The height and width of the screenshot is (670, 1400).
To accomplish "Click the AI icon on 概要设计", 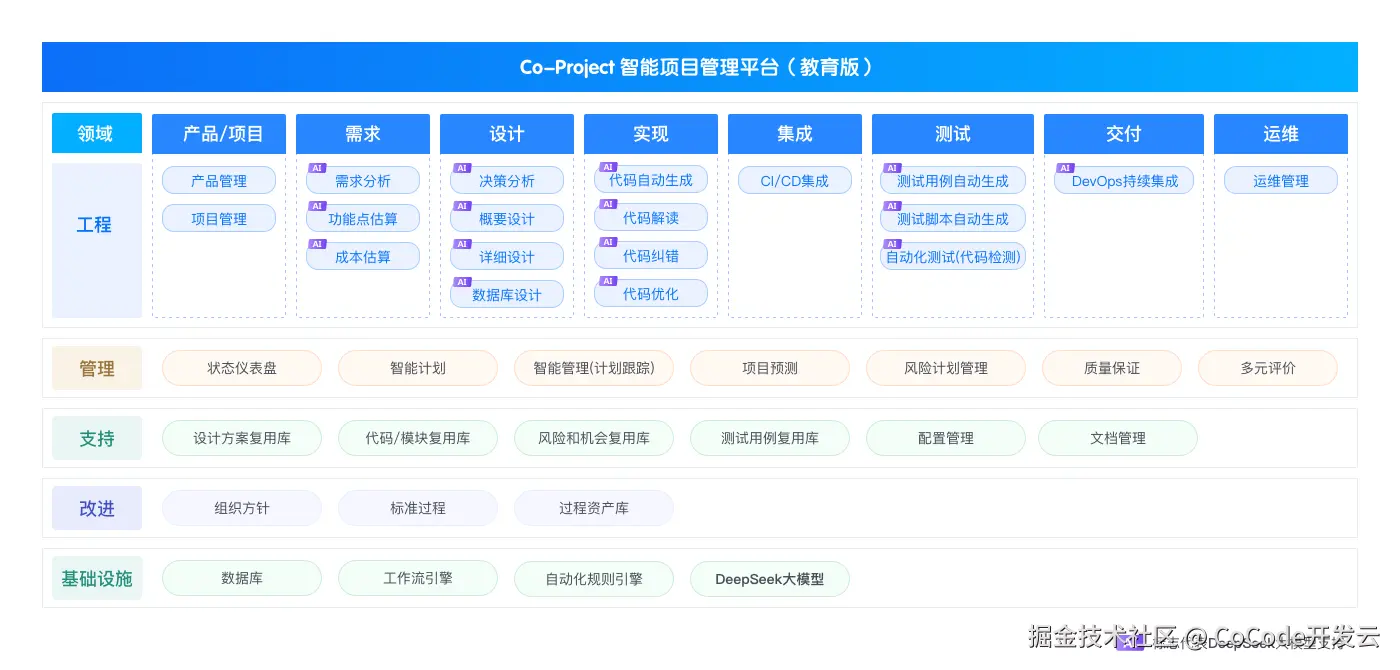I will (462, 205).
